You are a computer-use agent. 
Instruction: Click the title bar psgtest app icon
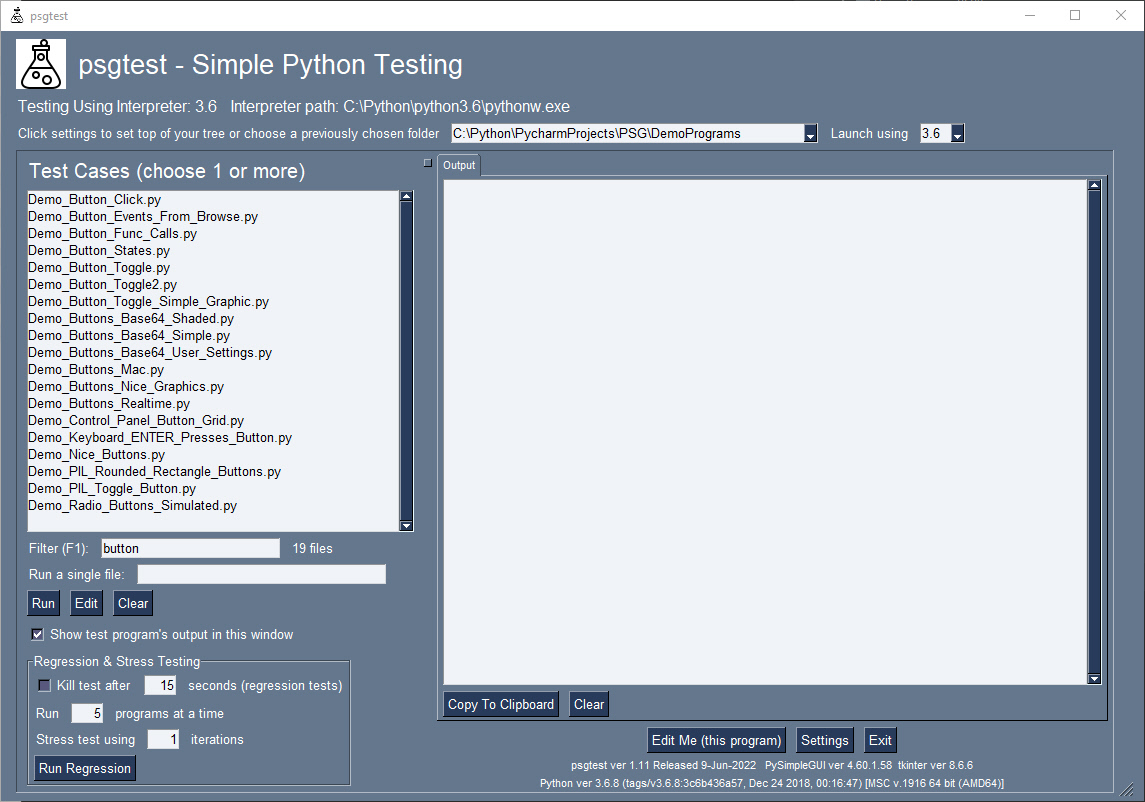(16, 15)
